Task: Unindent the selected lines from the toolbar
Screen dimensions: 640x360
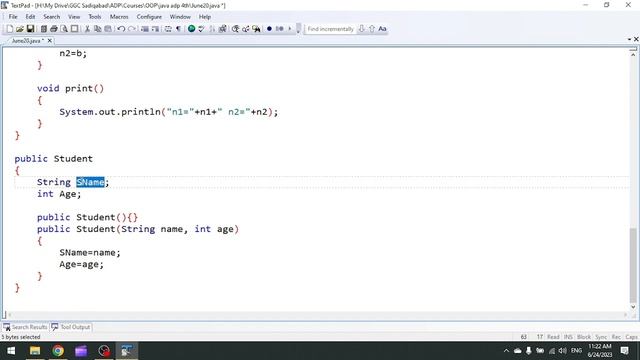Action: 155,29
